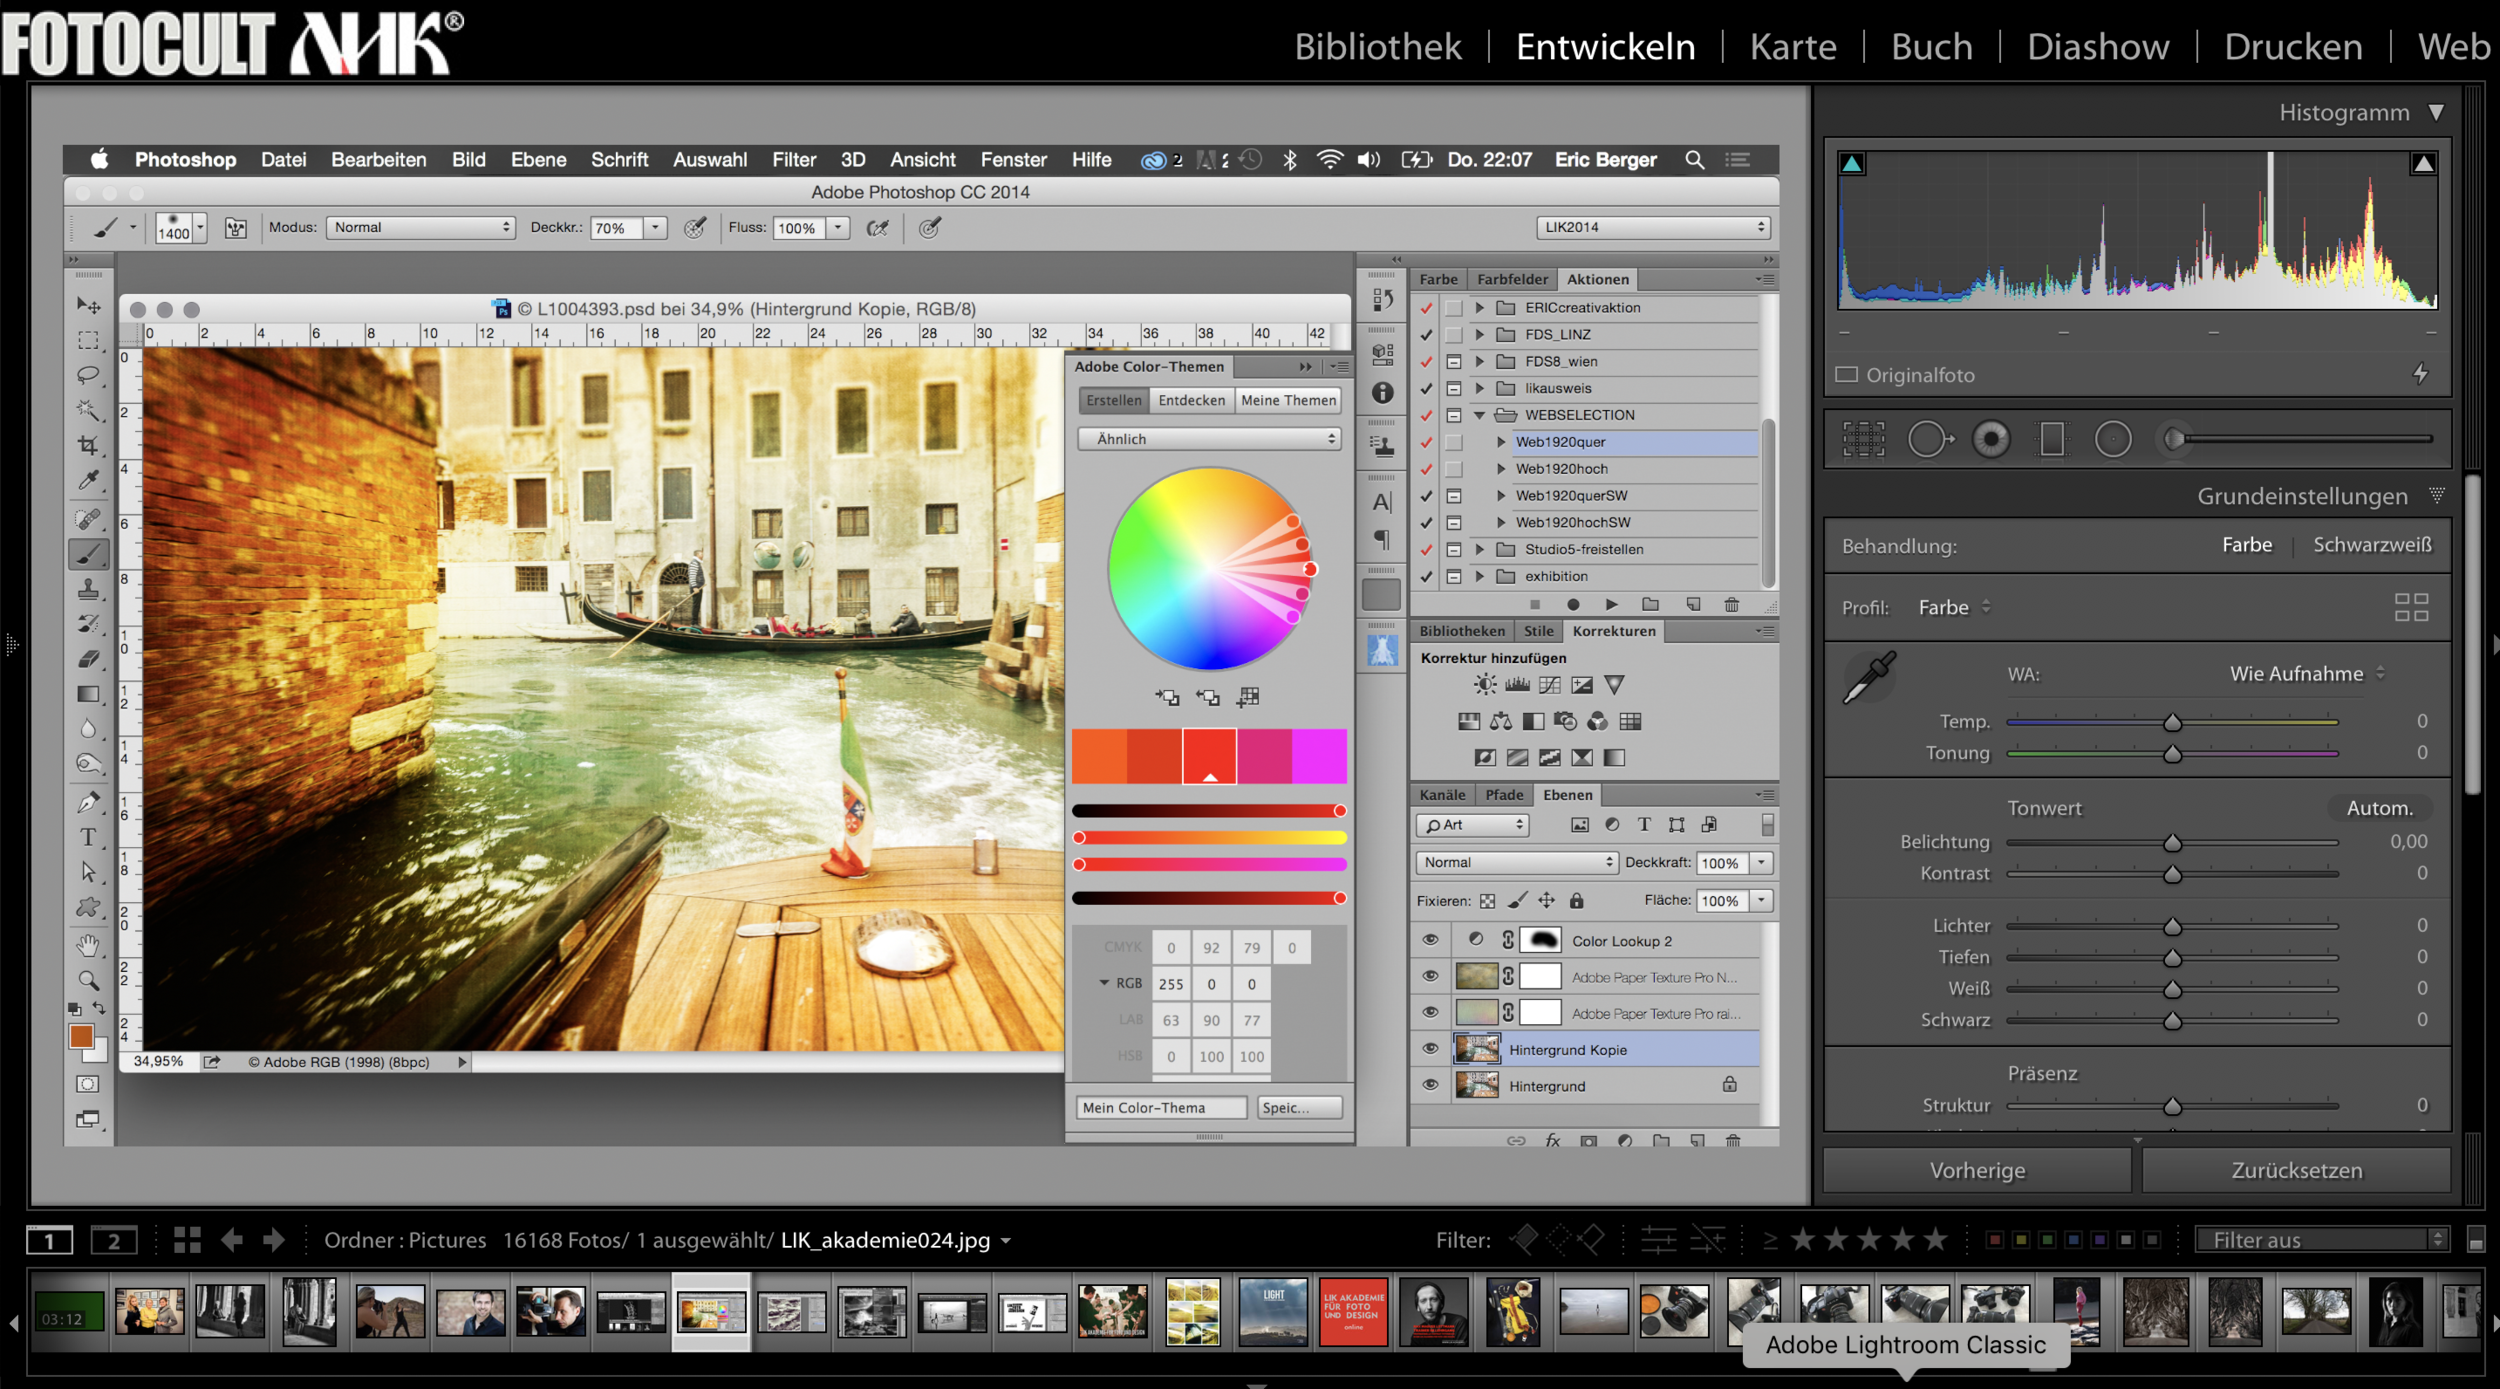Hide the Hintergrund layer
The height and width of the screenshot is (1389, 2500).
1430,1085
